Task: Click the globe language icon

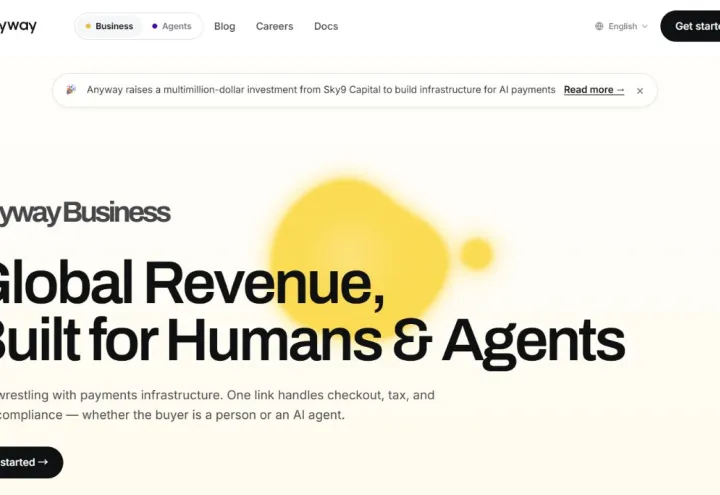Action: tap(599, 26)
